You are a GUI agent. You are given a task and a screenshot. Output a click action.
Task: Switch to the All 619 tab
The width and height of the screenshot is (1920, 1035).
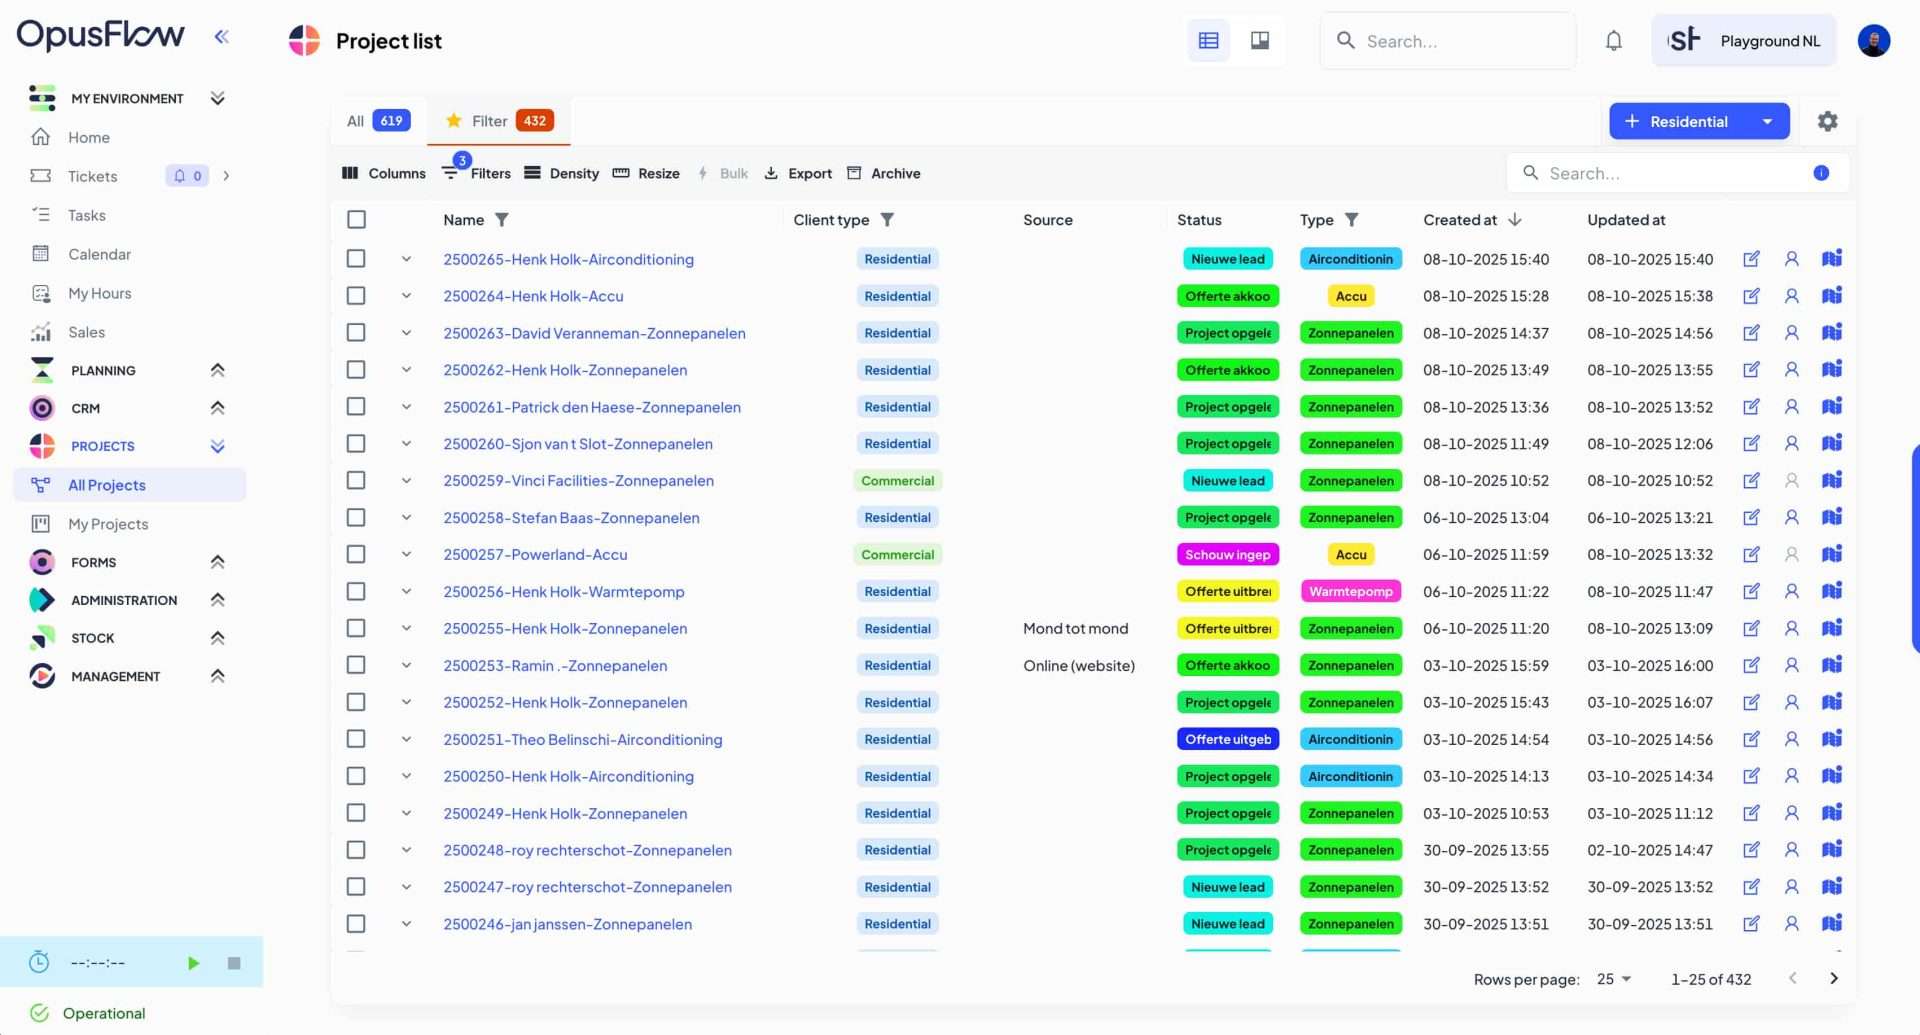(x=378, y=121)
